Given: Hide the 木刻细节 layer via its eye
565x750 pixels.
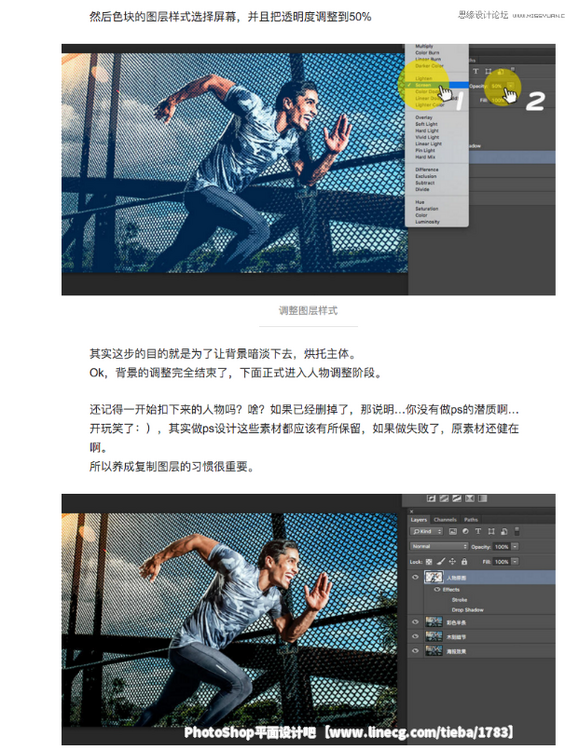Looking at the screenshot, I should [415, 637].
